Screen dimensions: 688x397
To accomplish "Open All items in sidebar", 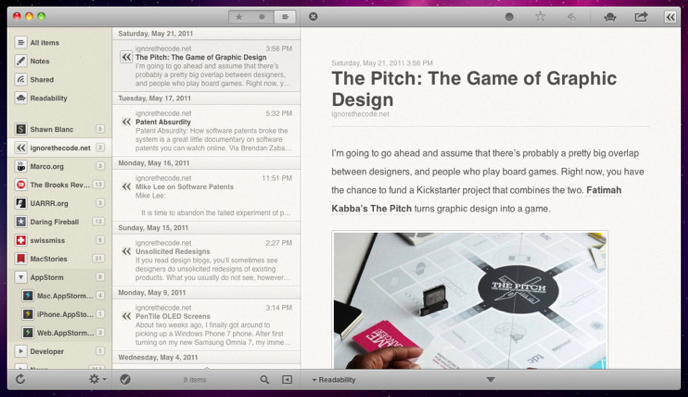I will point(59,43).
